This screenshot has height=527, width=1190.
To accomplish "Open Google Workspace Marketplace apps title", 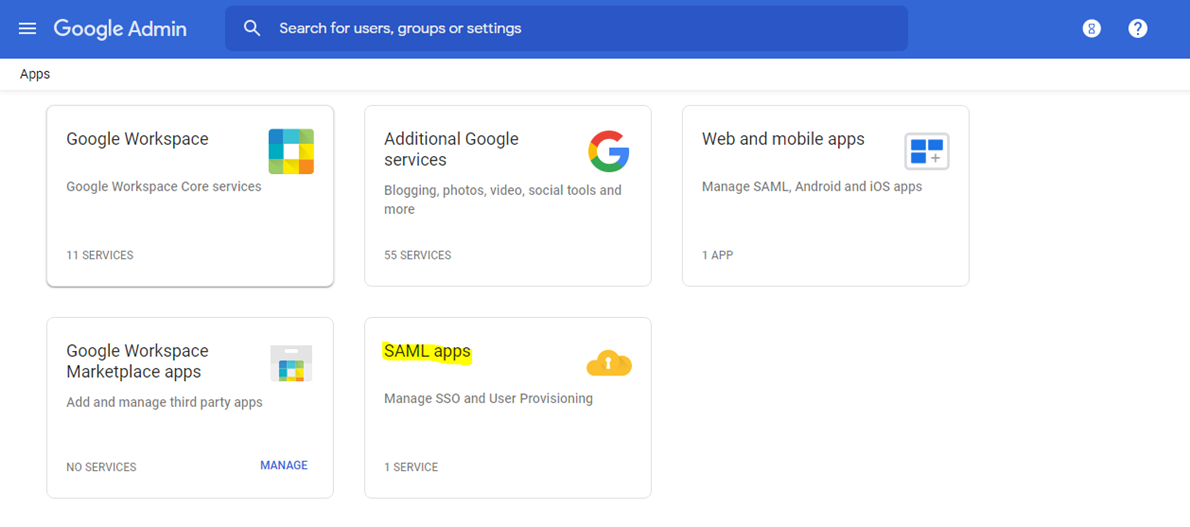I will pos(137,361).
